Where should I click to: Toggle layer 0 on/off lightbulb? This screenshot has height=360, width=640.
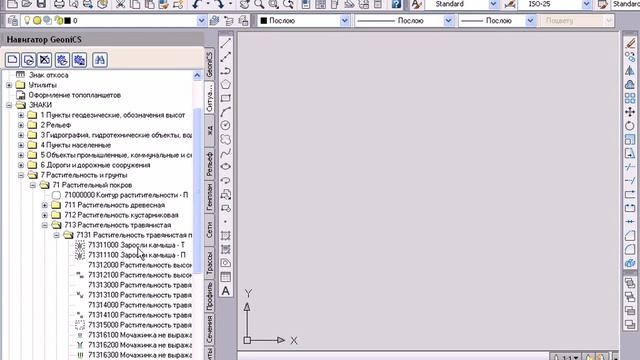27,20
